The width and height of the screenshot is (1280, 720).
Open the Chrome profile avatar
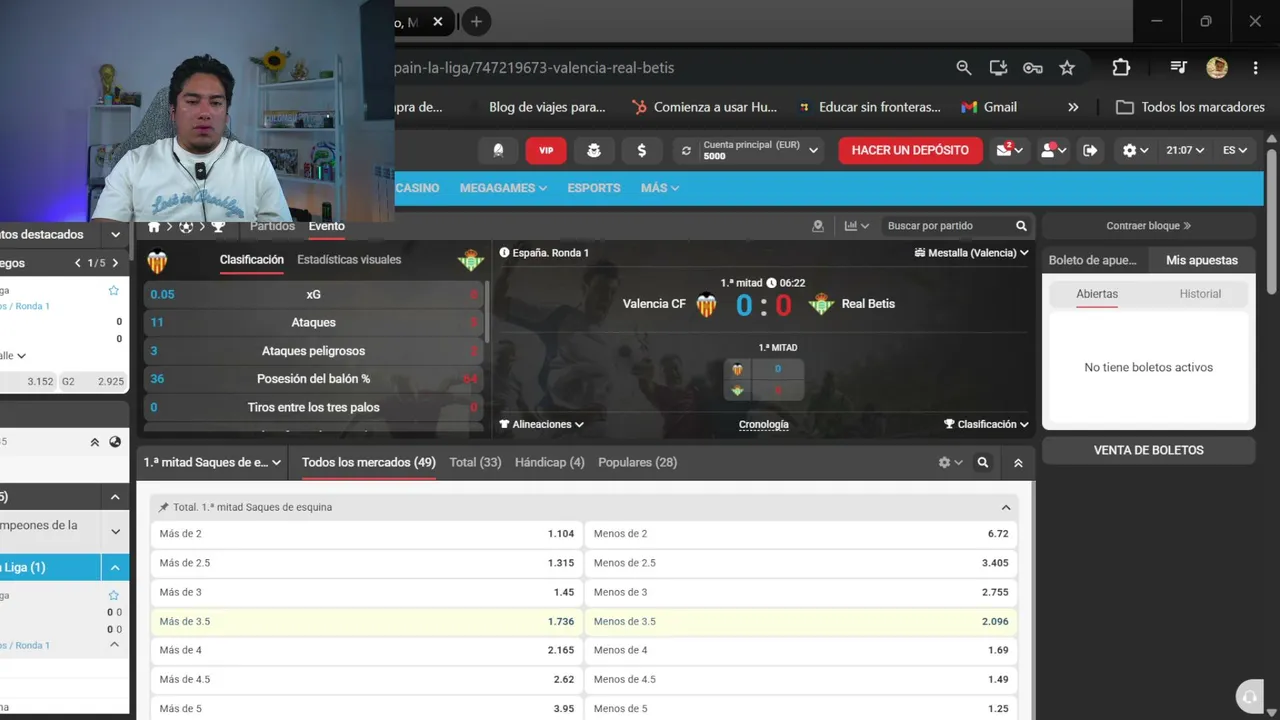[1217, 68]
